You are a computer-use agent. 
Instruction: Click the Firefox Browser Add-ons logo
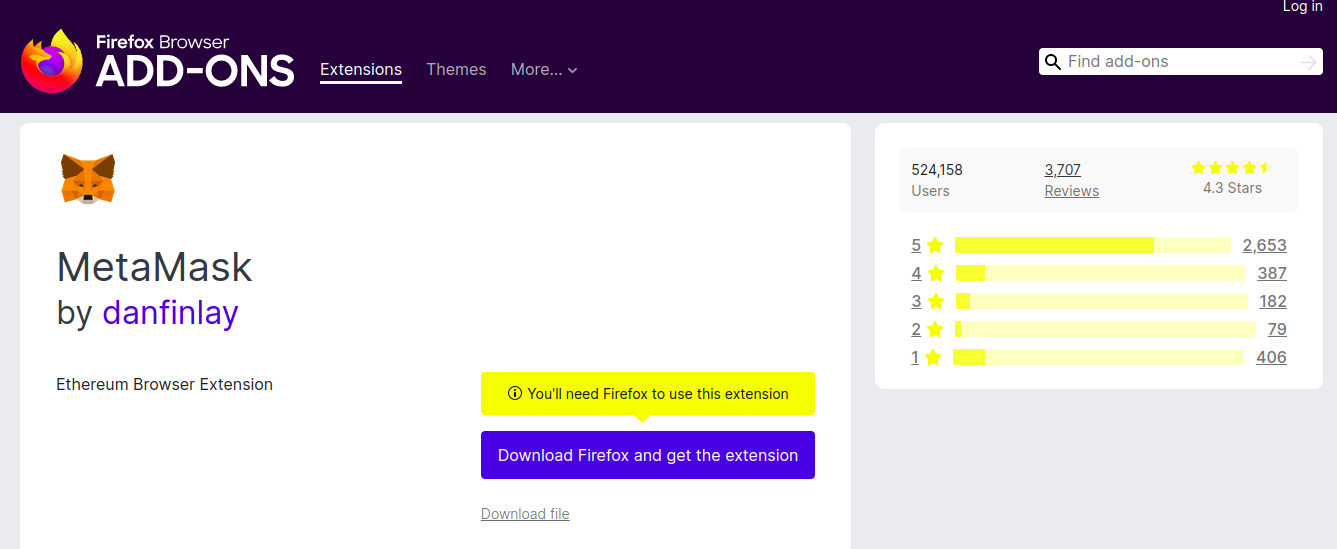[x=157, y=61]
